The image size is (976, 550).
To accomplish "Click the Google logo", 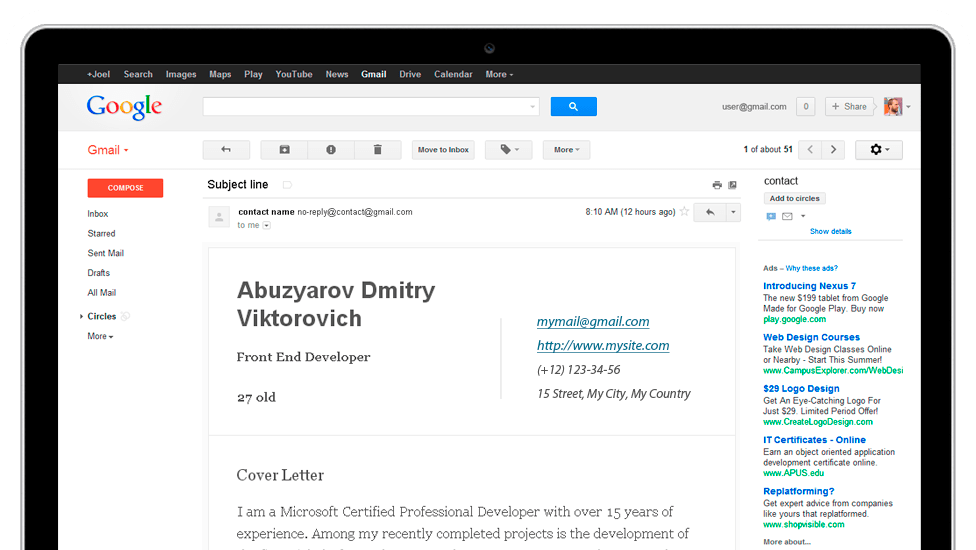I will (x=124, y=106).
